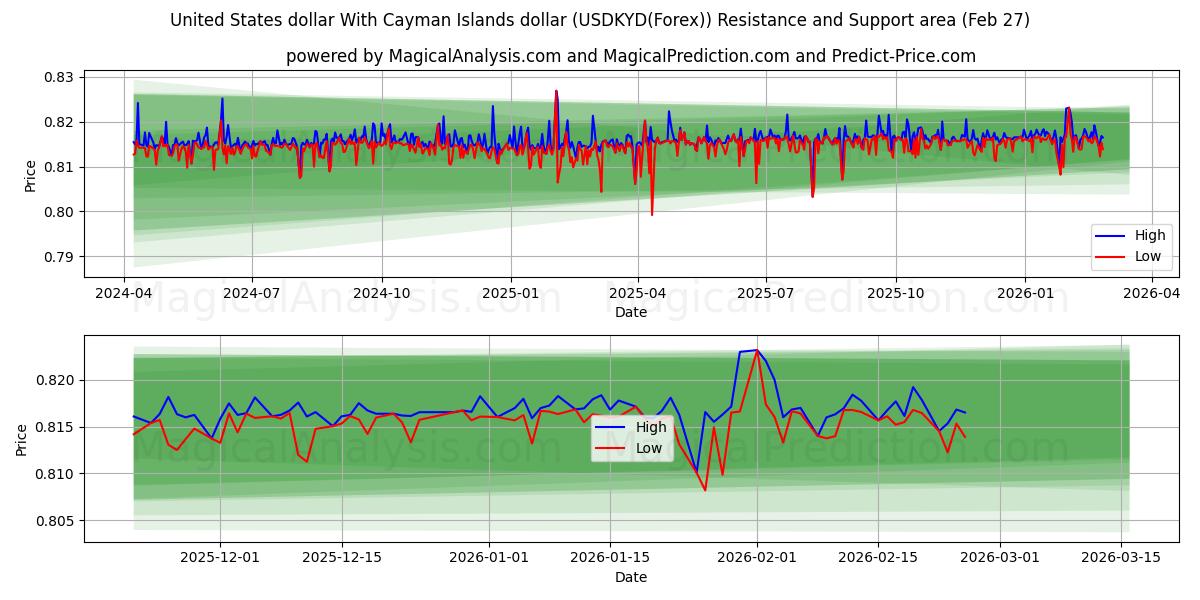Click the 2025-04 x-axis tick label
This screenshot has width=1200, height=600.
[x=638, y=294]
